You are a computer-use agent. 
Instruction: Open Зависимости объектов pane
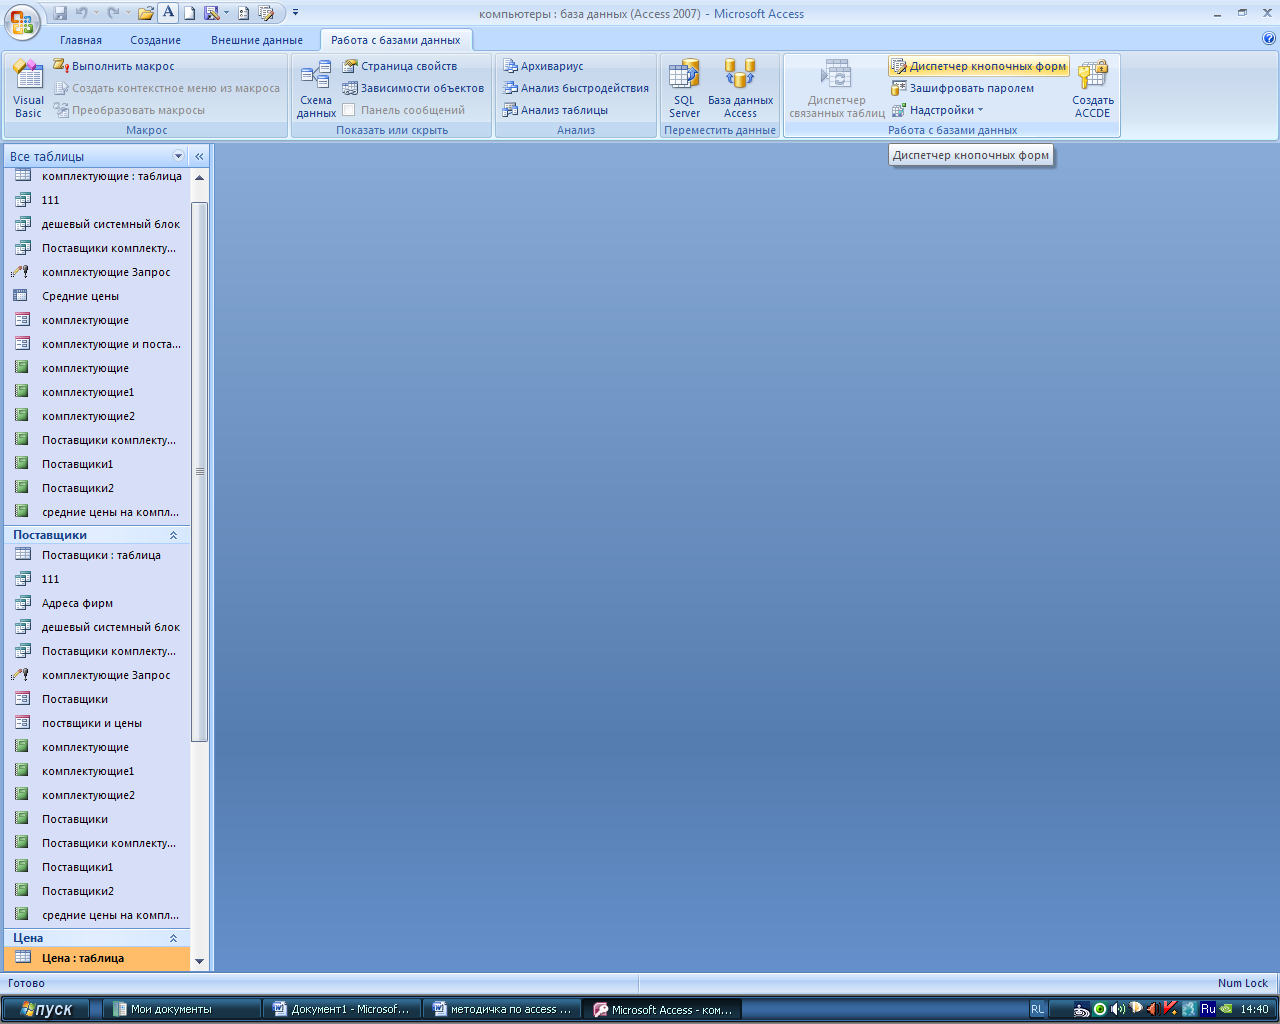click(413, 88)
